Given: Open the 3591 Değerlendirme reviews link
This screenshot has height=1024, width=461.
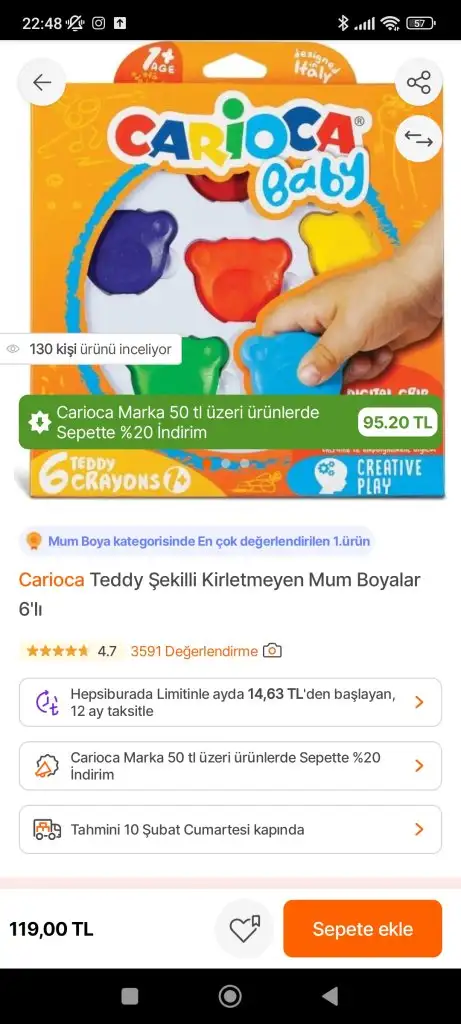Looking at the screenshot, I should click(194, 651).
